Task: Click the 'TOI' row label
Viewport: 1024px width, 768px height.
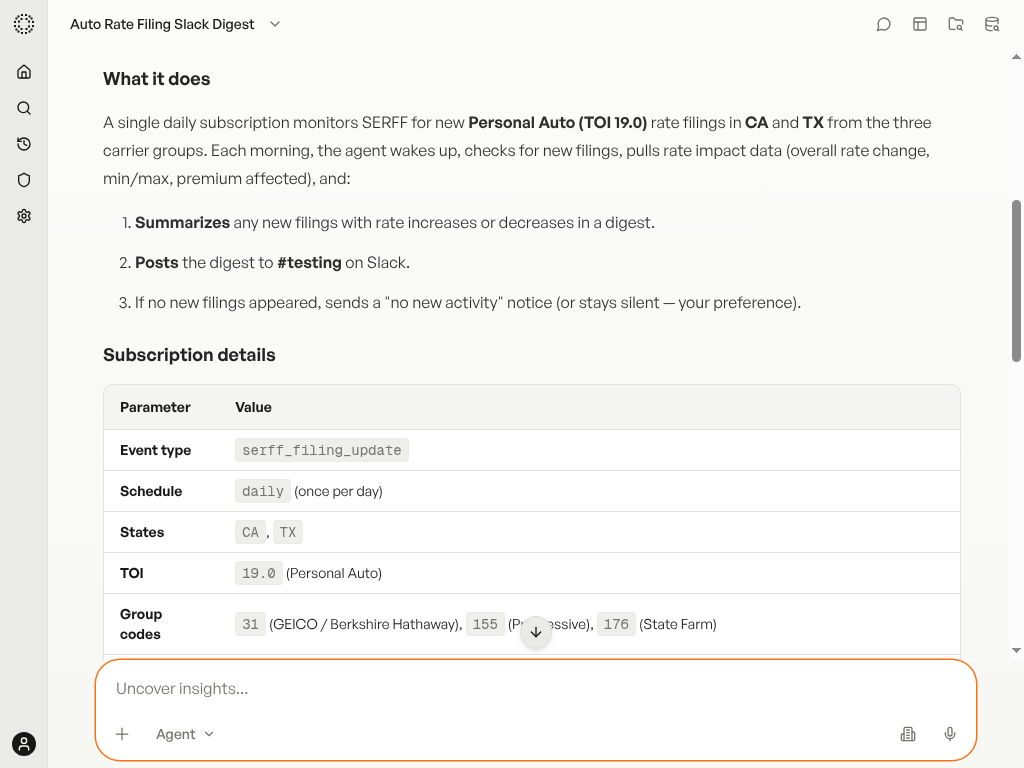Action: pos(131,573)
